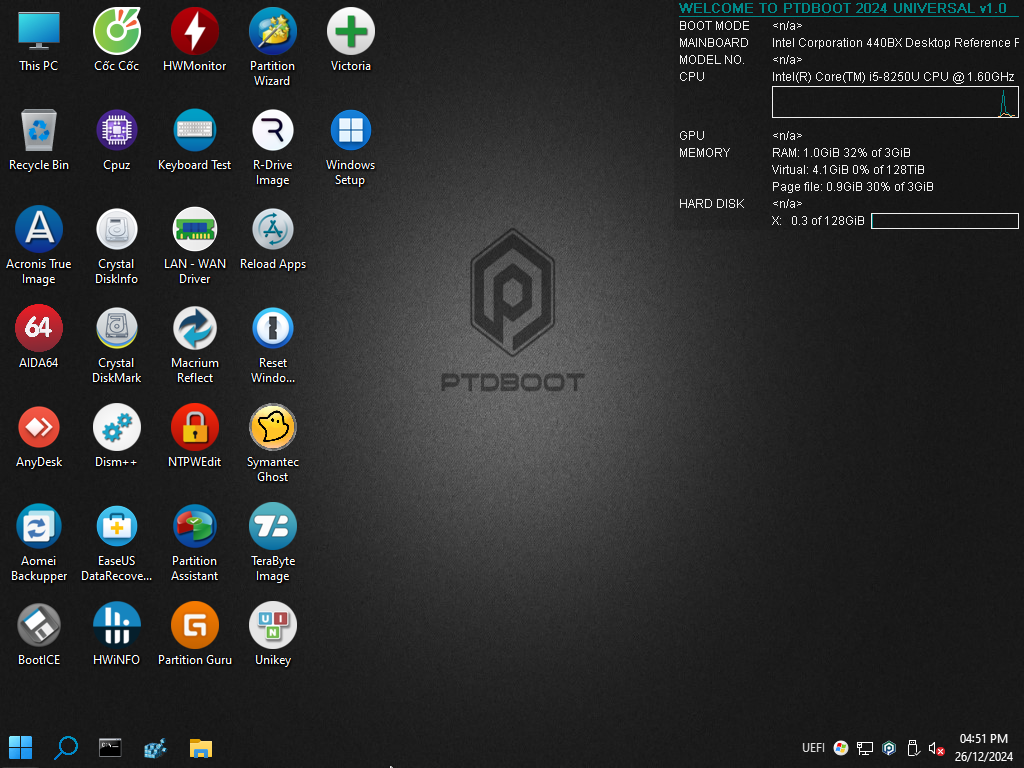The width and height of the screenshot is (1024, 768).
Task: Click the Reload Apps icon
Action: point(272,238)
